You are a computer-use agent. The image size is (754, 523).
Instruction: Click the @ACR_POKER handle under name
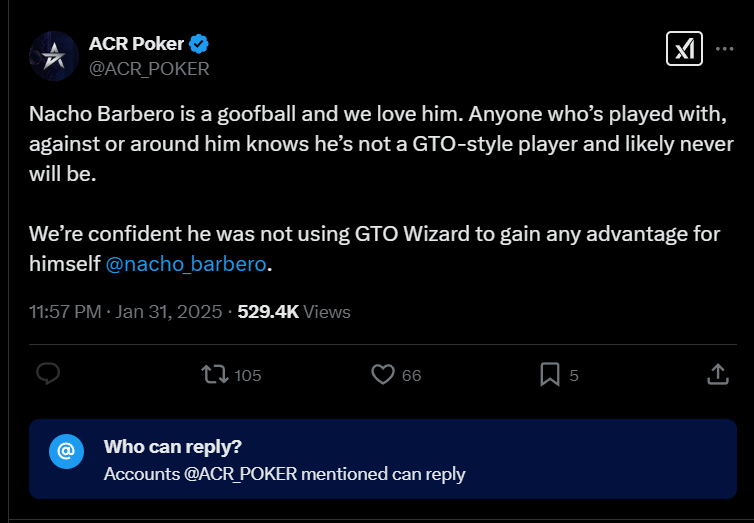149,68
